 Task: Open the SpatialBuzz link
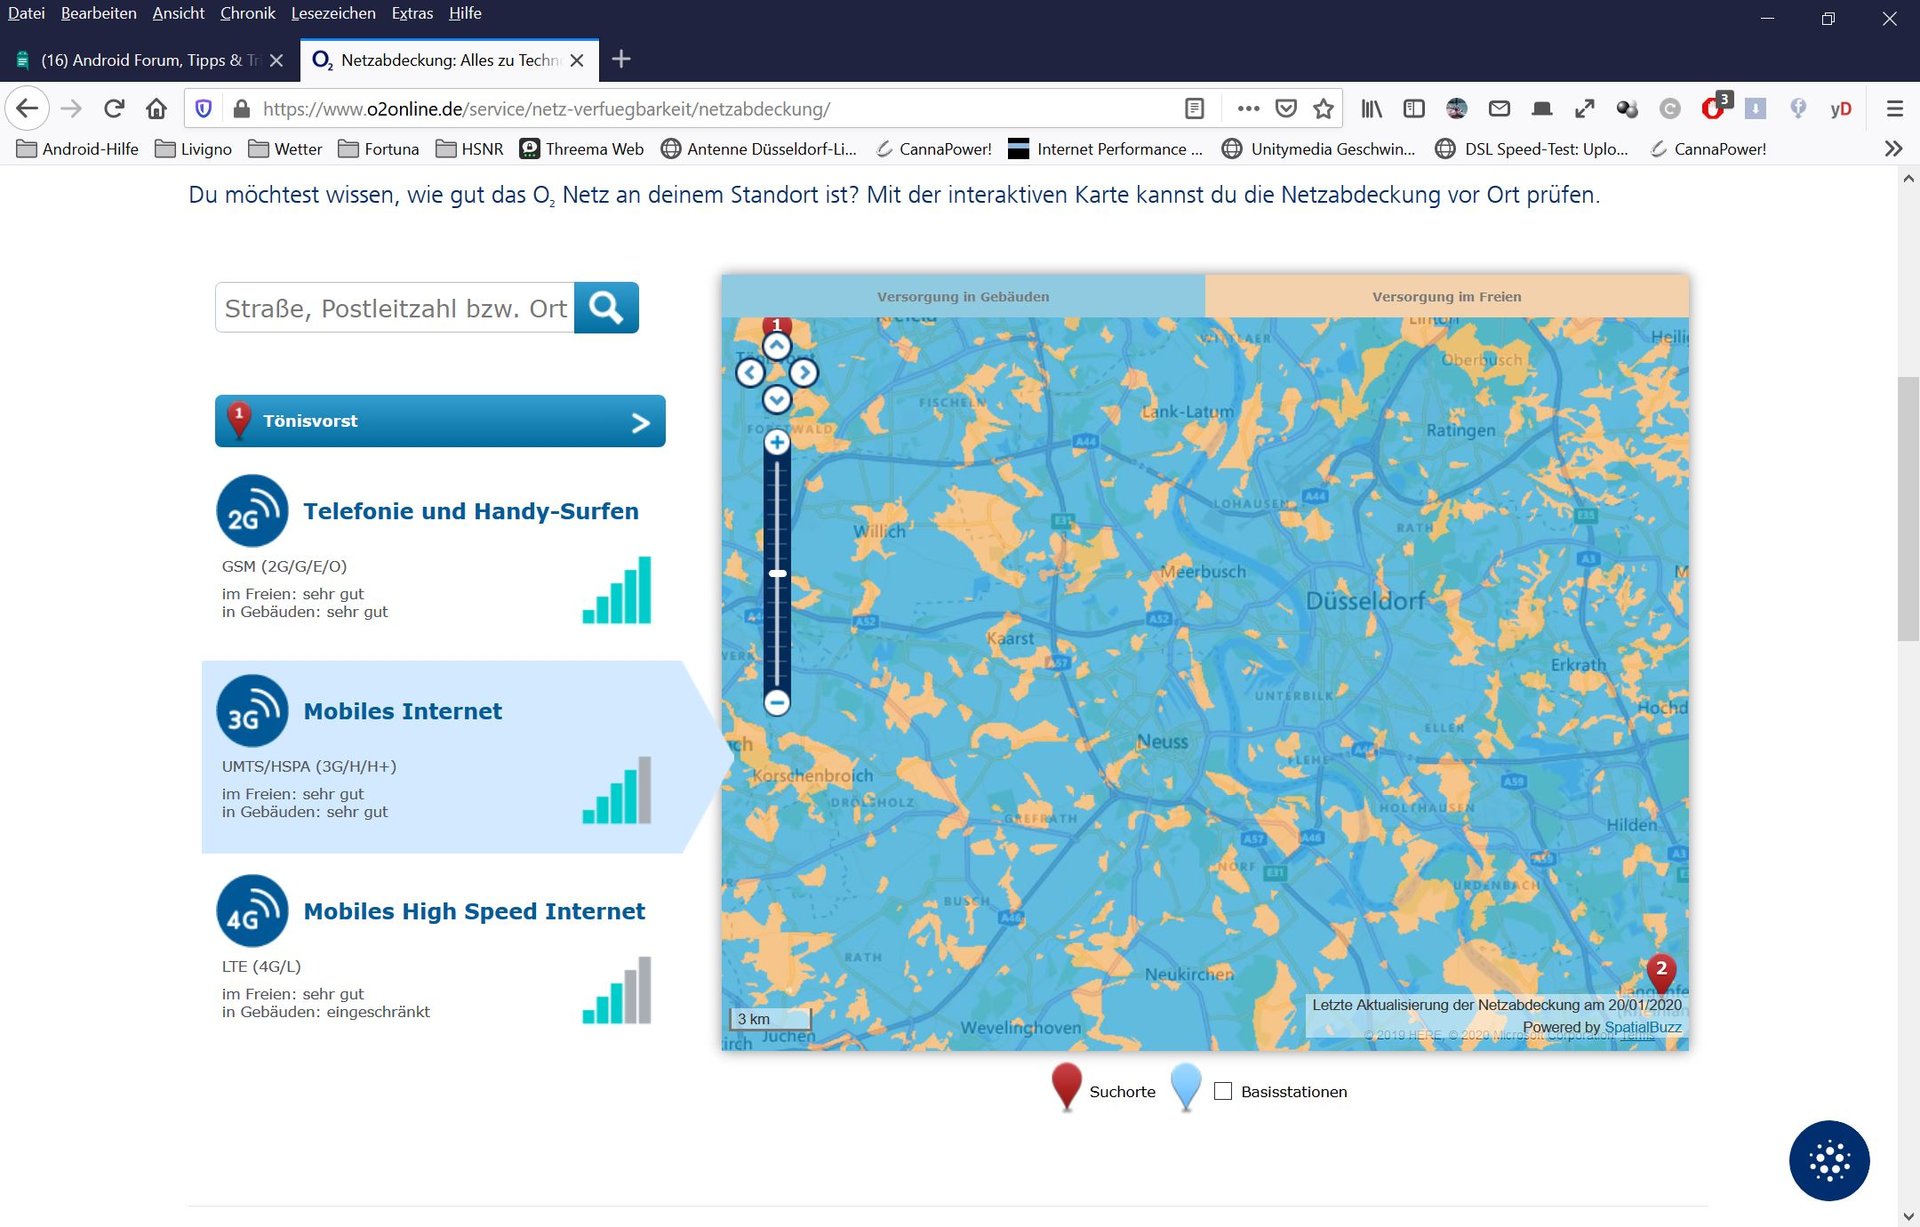1643,1027
